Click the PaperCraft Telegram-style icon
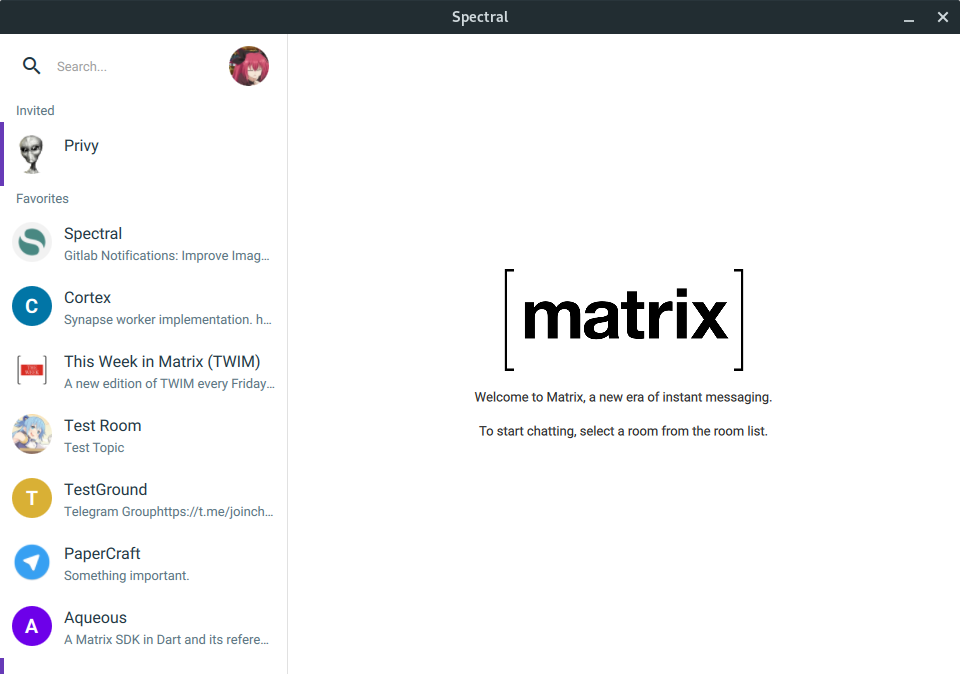Screen dimensions: 960x674 tap(32, 562)
